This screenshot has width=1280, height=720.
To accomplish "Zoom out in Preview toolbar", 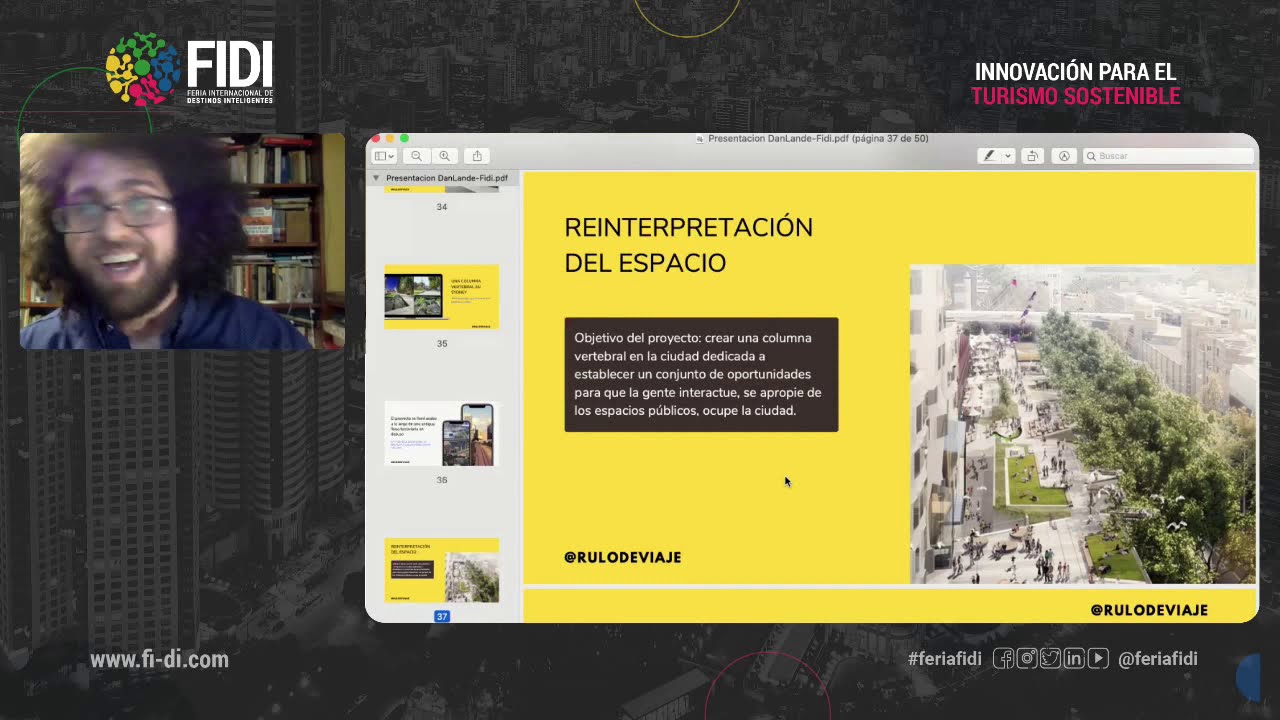I will pos(416,156).
